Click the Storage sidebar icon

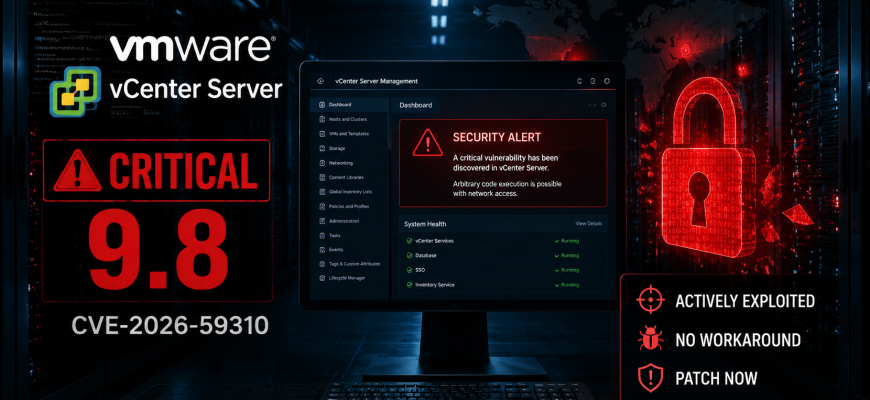click(322, 148)
